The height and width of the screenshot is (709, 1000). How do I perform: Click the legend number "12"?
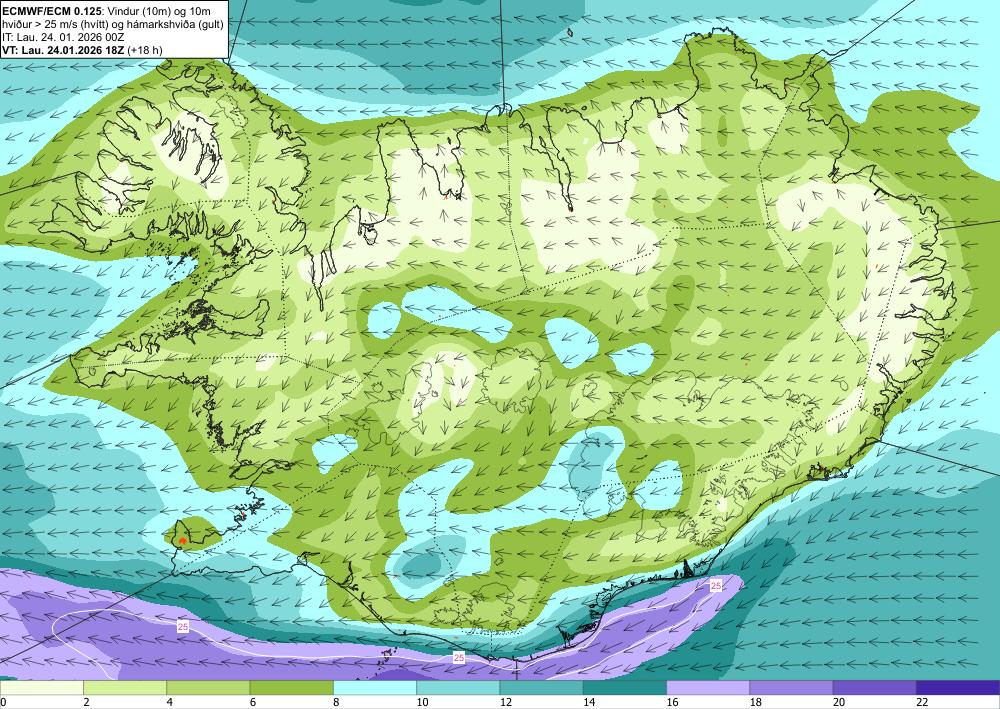pyautogui.click(x=506, y=703)
